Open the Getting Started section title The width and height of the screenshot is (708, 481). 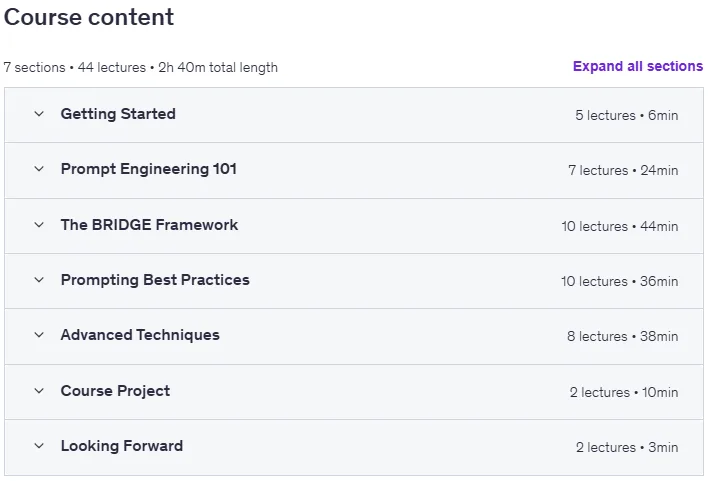coord(118,114)
